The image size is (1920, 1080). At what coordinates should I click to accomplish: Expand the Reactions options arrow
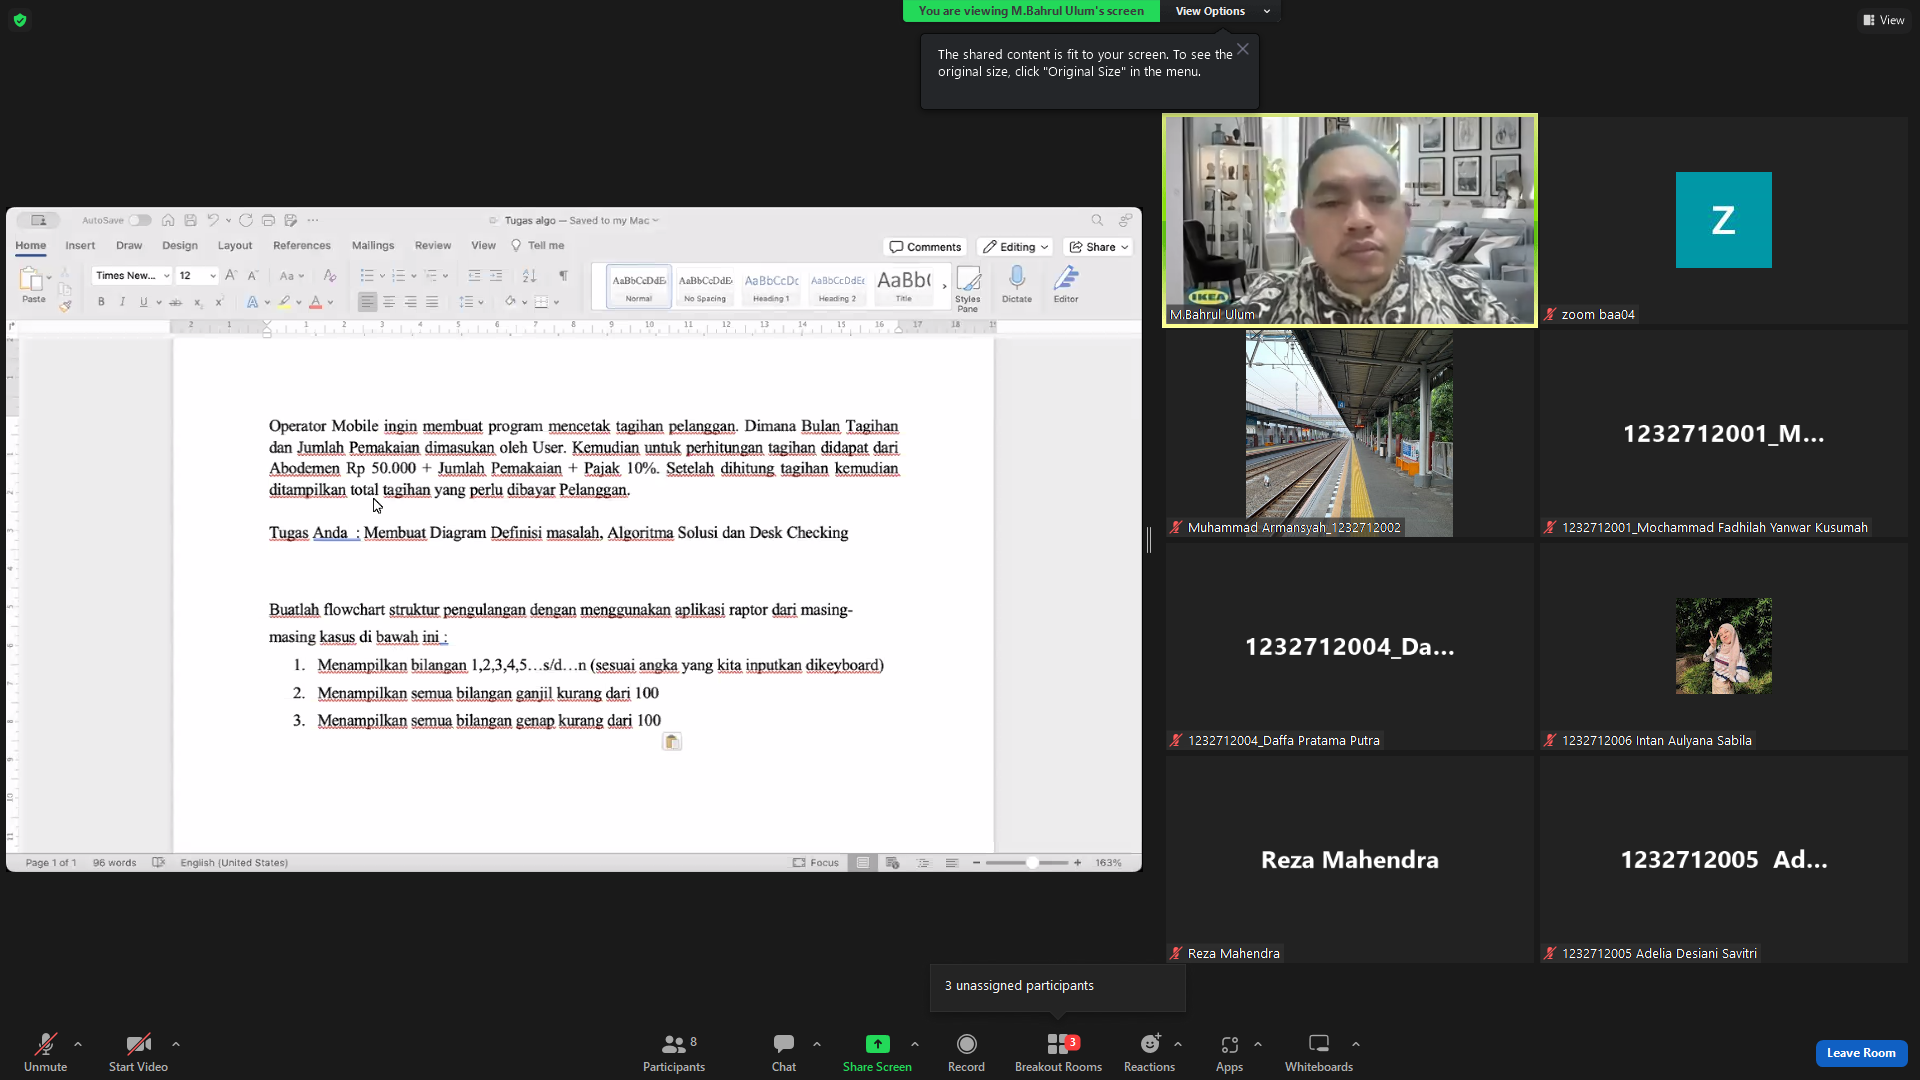[1178, 1044]
